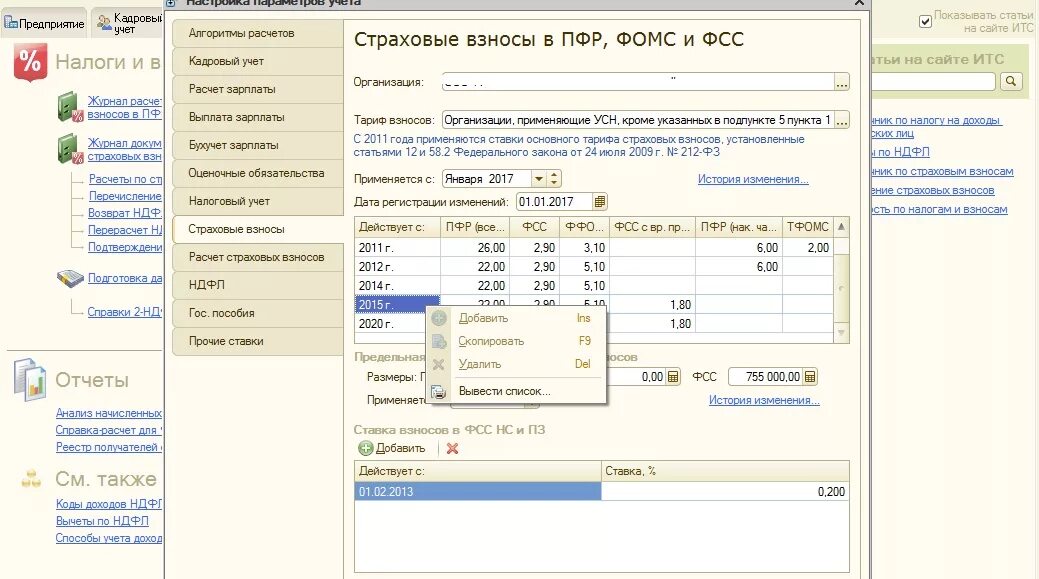Select the 01.02.2013 row in ФСС НС table

[602, 492]
